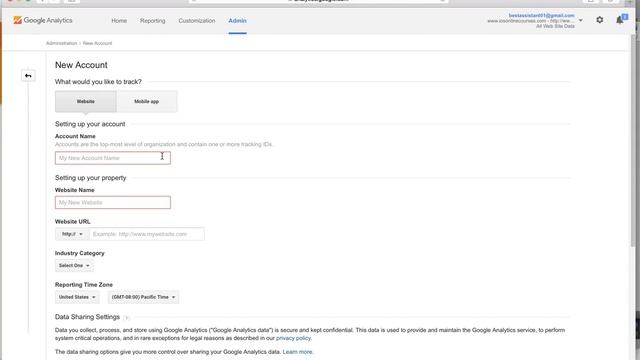Open the Customization tab

click(x=197, y=20)
